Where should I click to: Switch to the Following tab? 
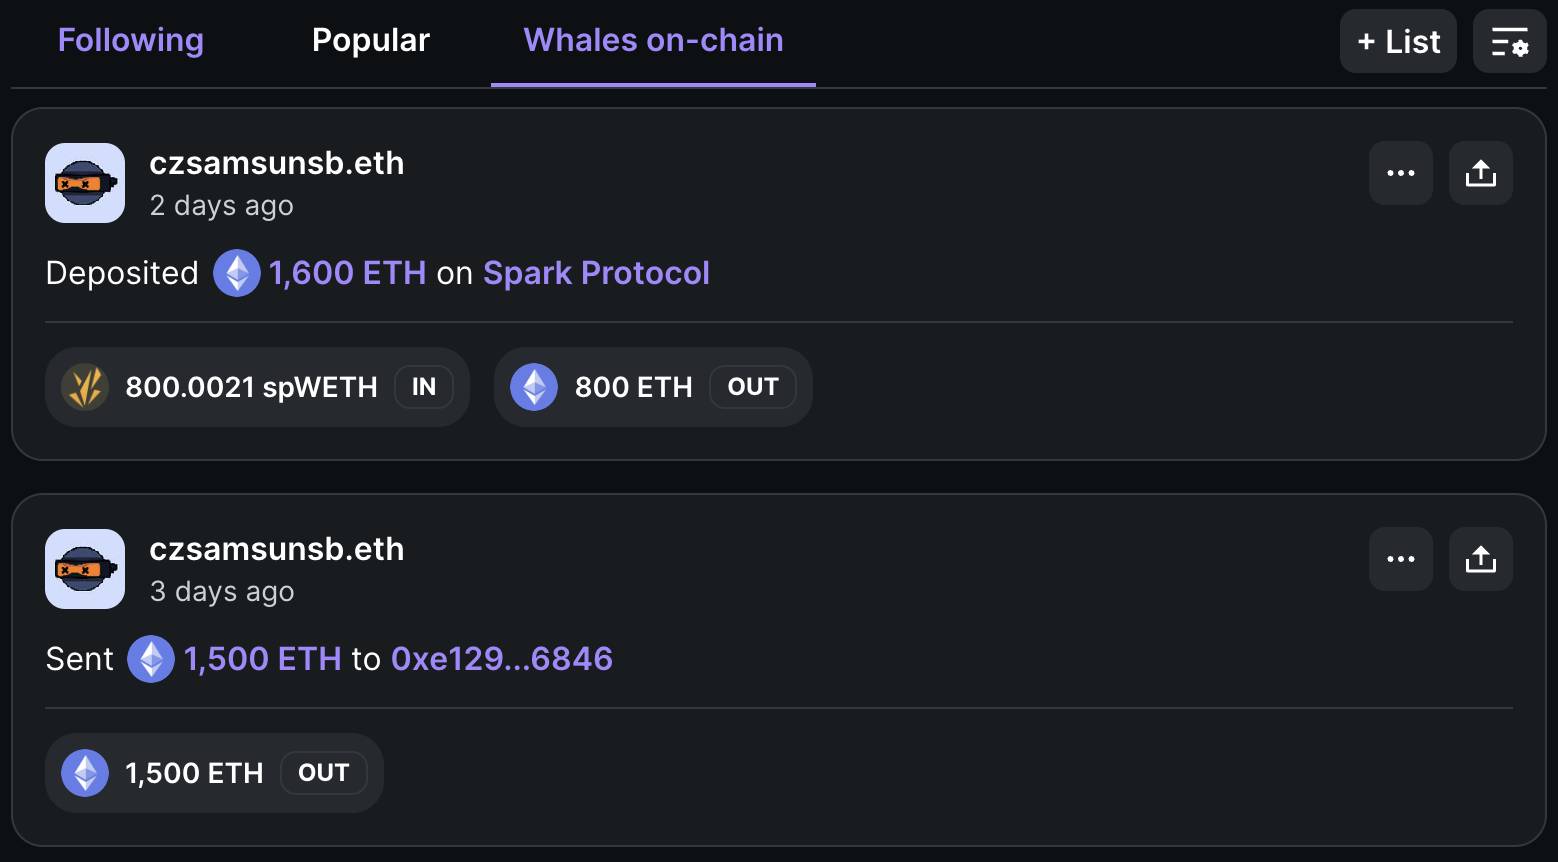(x=131, y=40)
